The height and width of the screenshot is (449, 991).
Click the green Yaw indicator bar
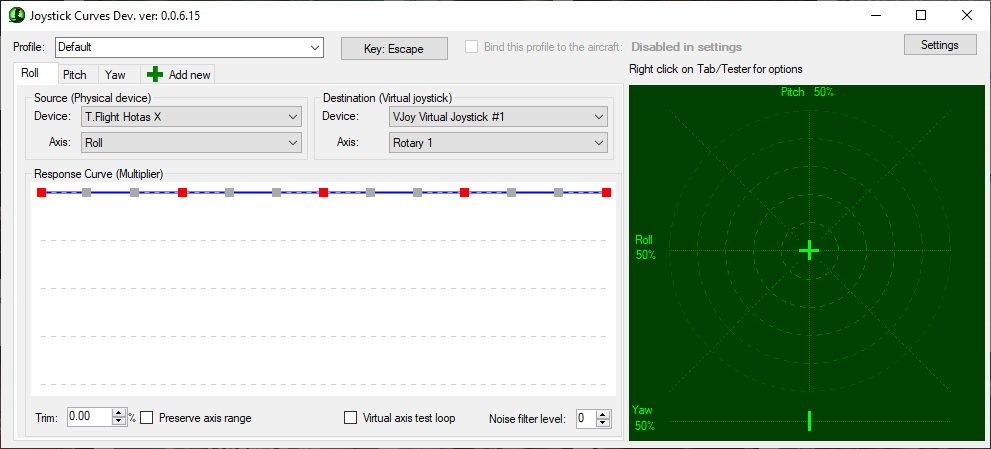[810, 421]
